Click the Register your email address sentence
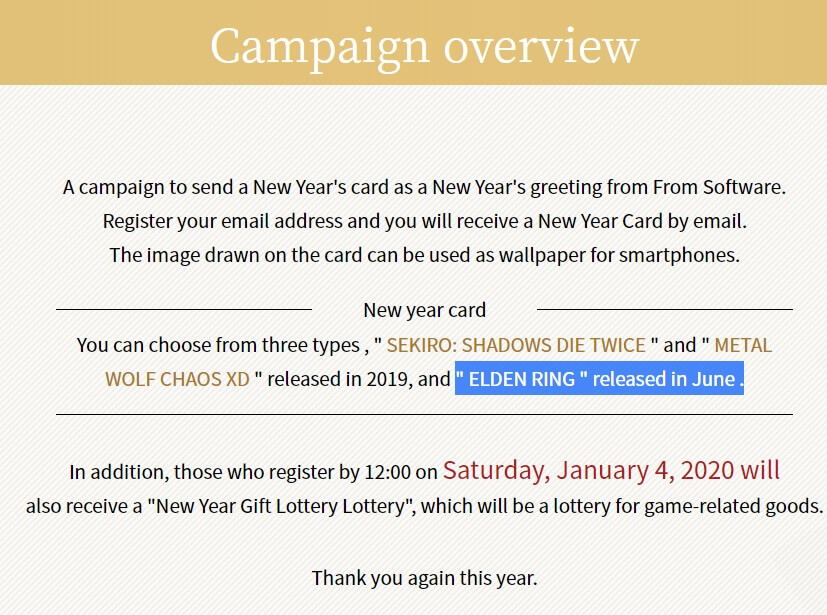827x615 pixels. click(424, 220)
